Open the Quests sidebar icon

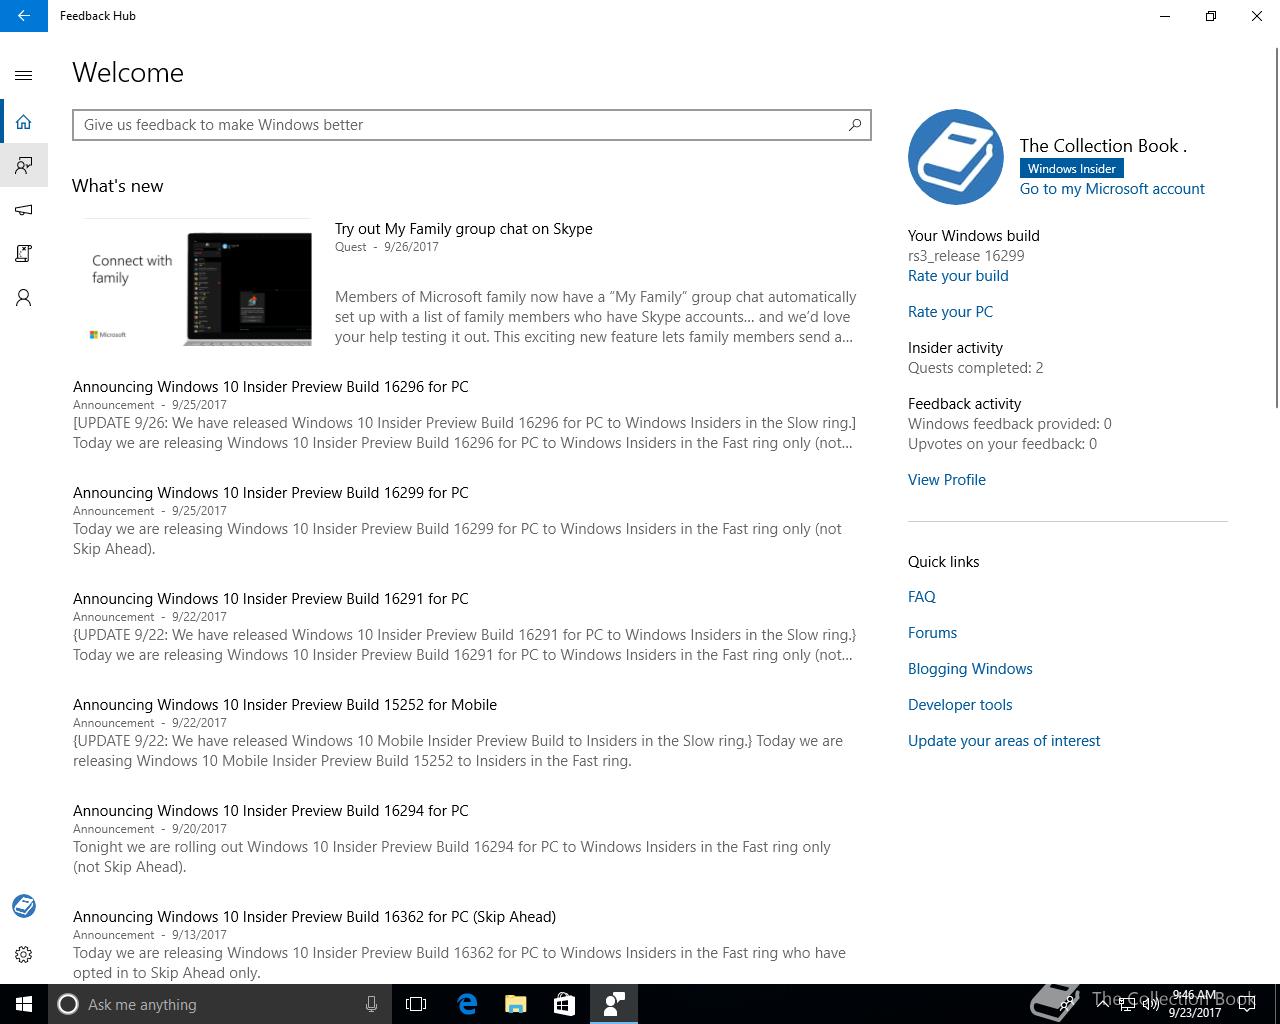tap(24, 254)
